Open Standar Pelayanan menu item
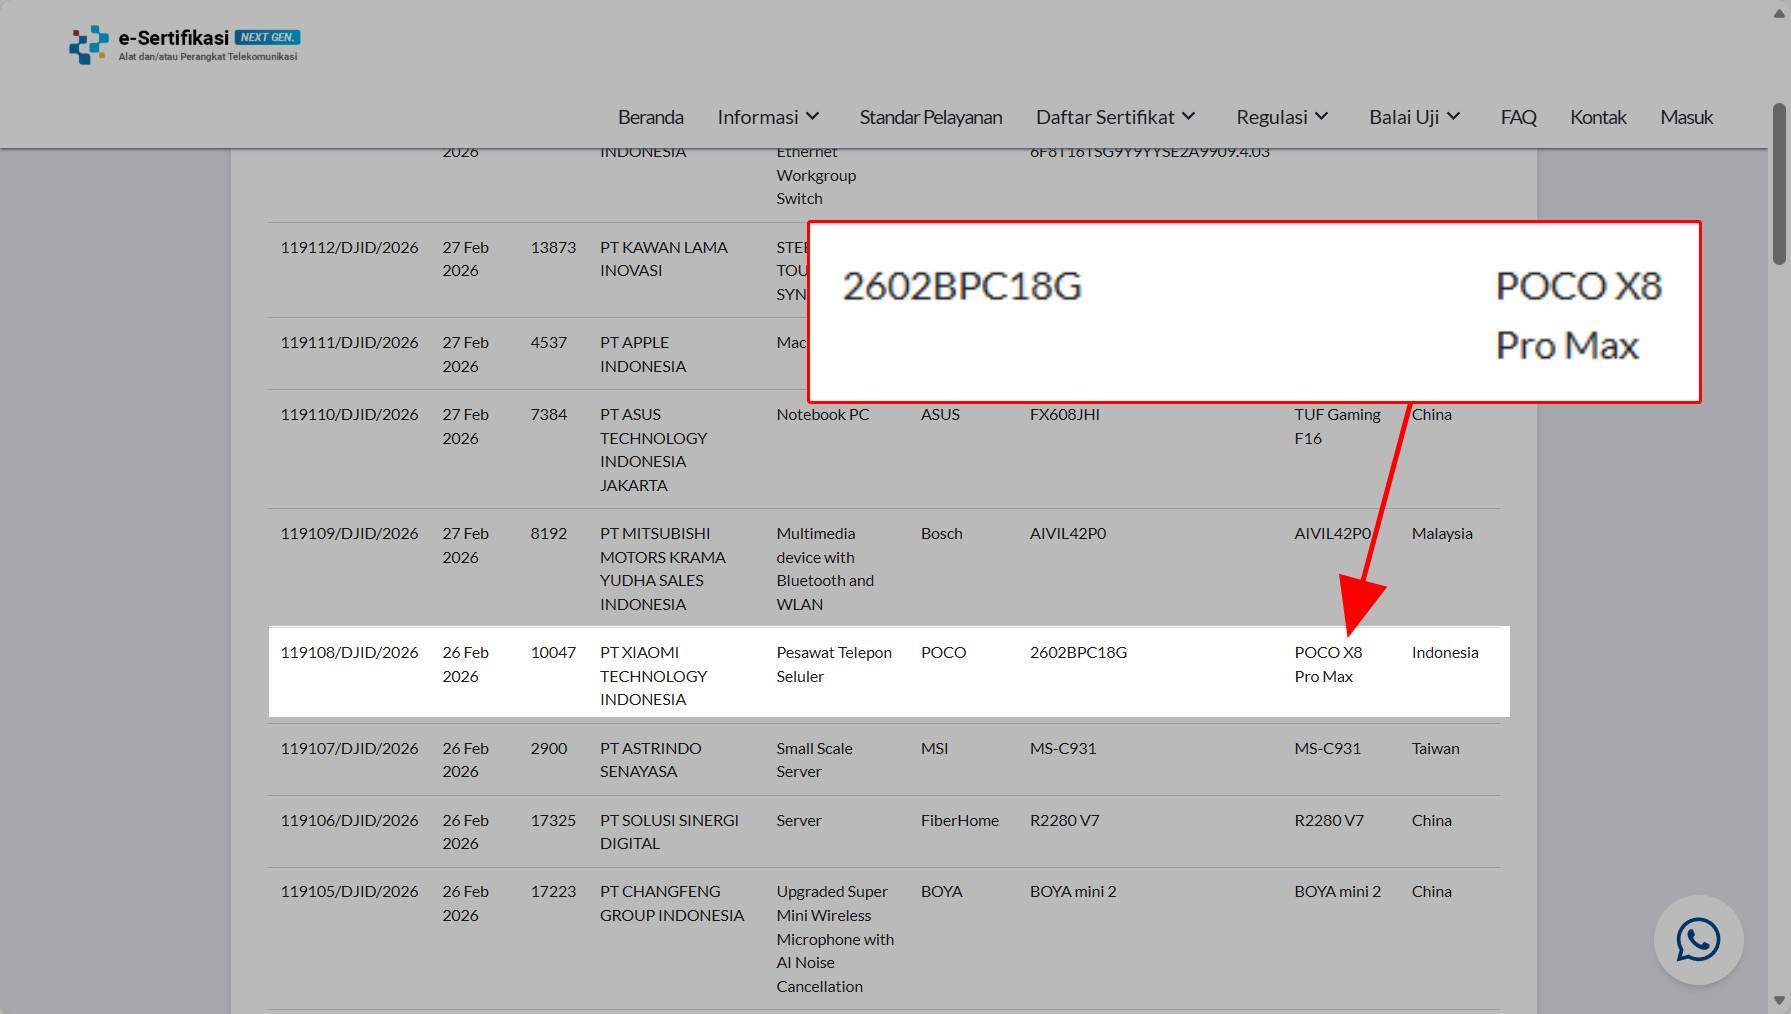Screen dimensions: 1791x1014 click(x=931, y=117)
